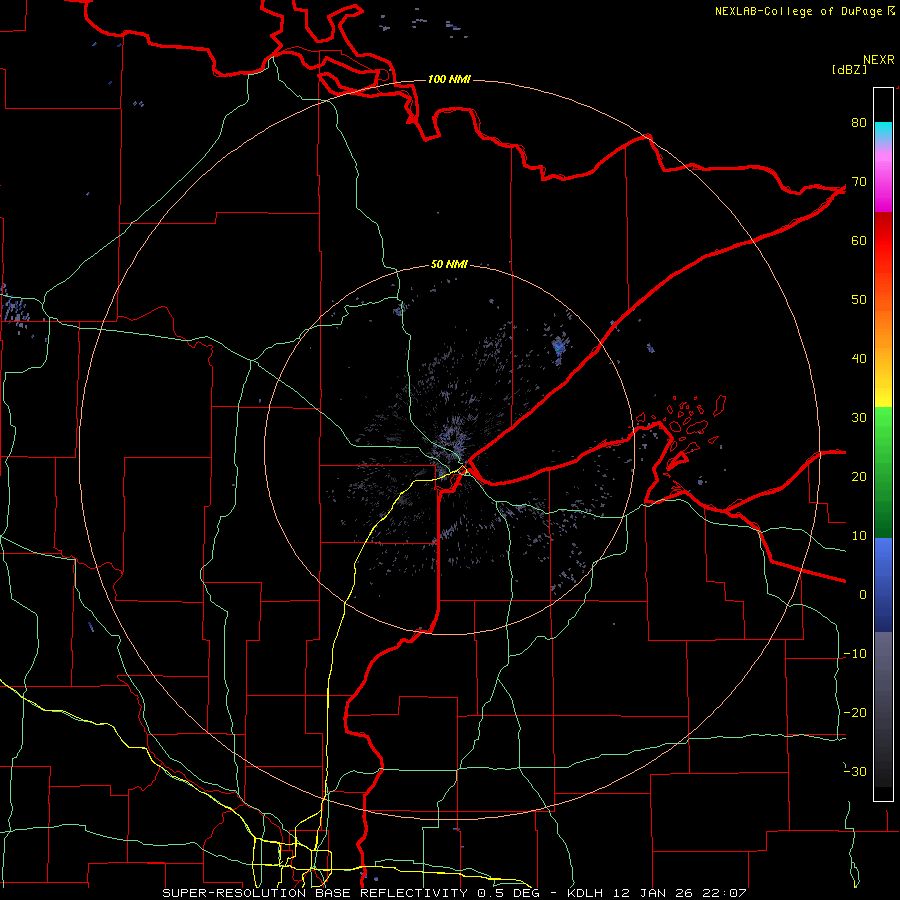Click the 50 NMI range ring label
The width and height of the screenshot is (900, 900).
[x=449, y=265]
